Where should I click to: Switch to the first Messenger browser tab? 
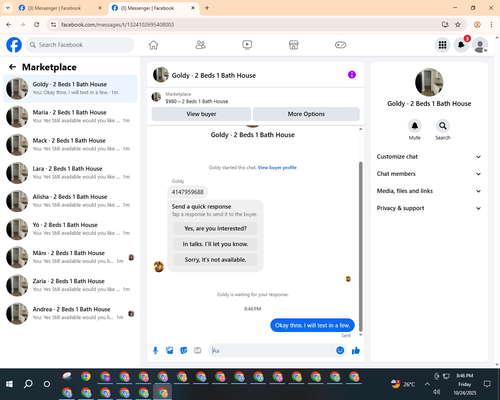coord(61,8)
